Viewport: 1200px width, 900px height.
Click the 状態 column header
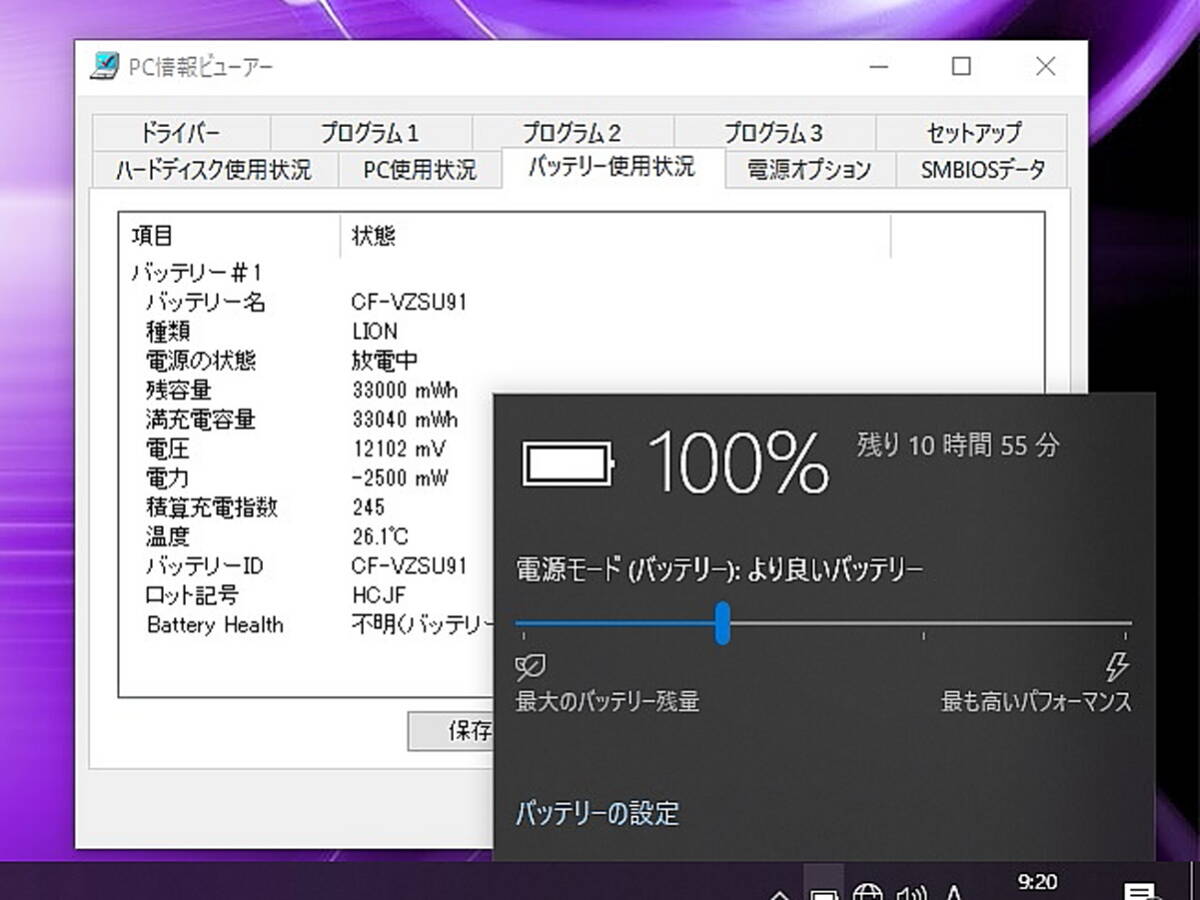[615, 236]
